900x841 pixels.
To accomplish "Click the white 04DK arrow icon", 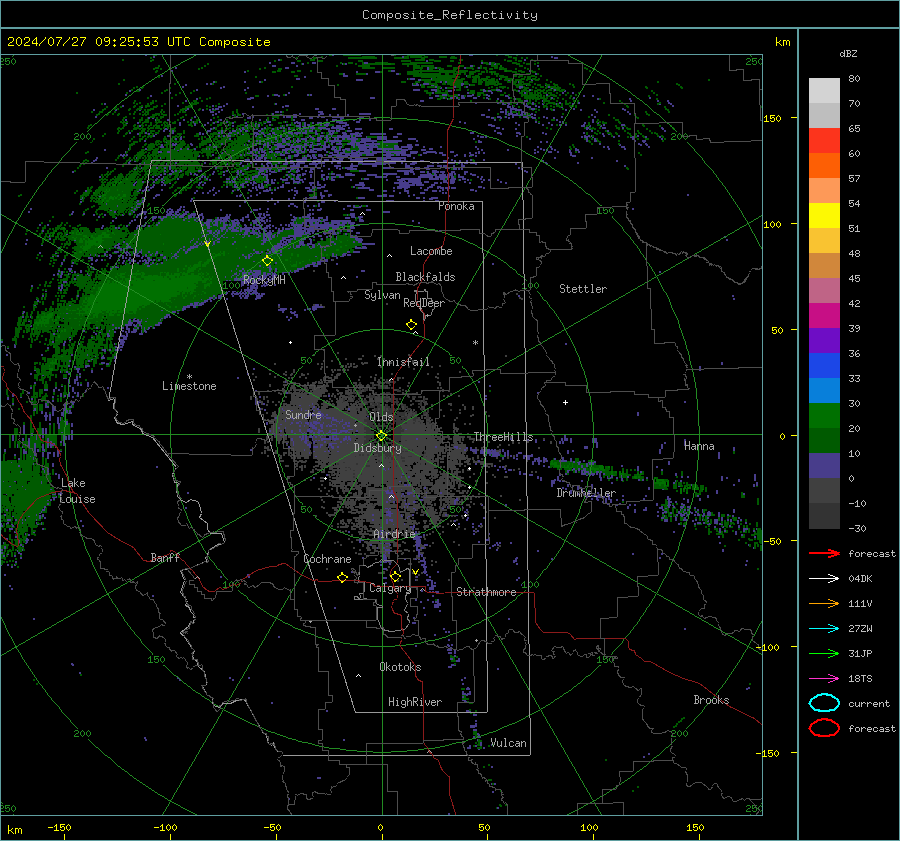I will point(824,579).
